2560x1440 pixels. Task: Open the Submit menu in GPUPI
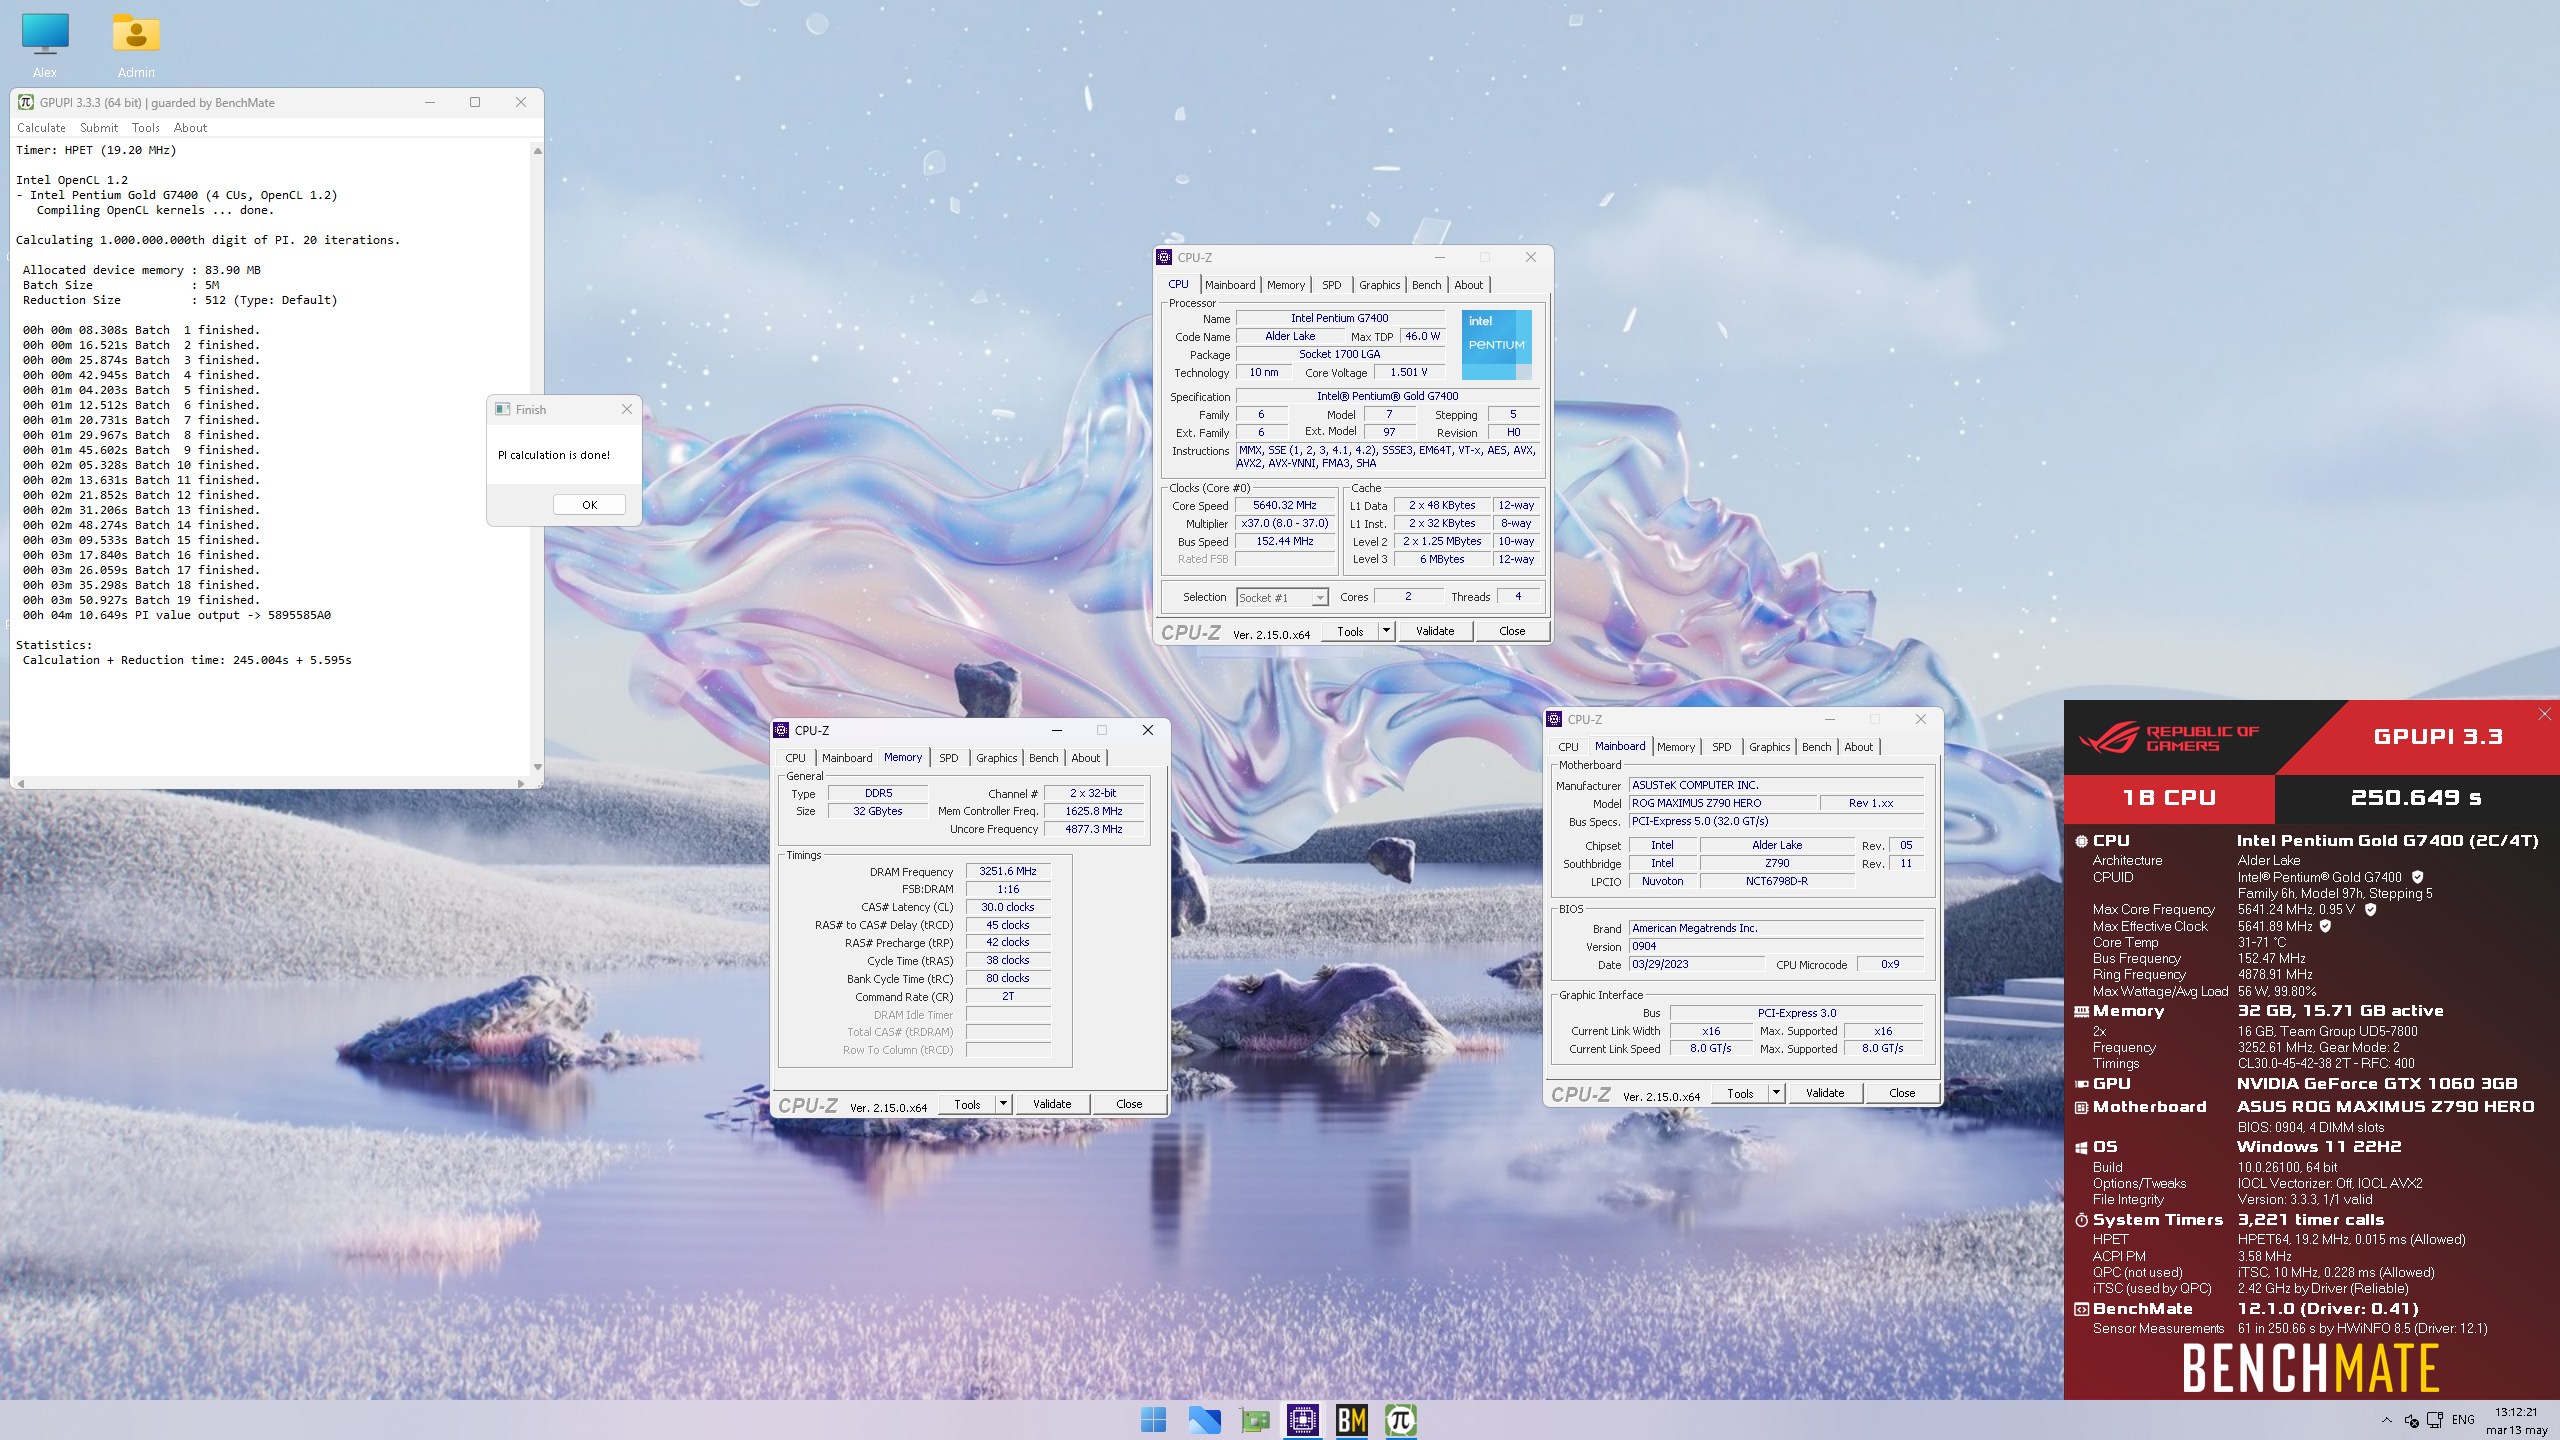coord(99,128)
